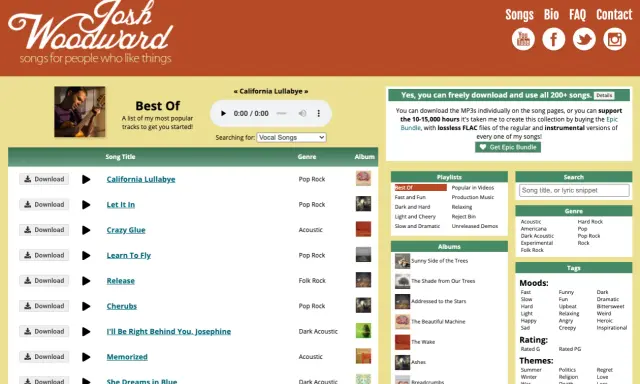Choose the Rated G rating tag
Viewport: 640px width, 384px height.
click(530, 349)
